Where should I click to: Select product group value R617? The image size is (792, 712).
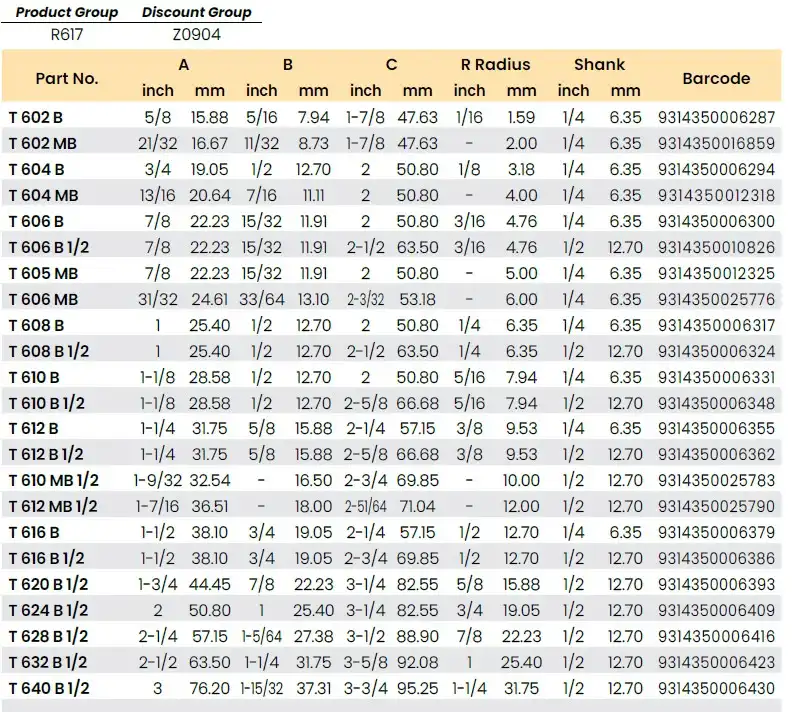(67, 35)
